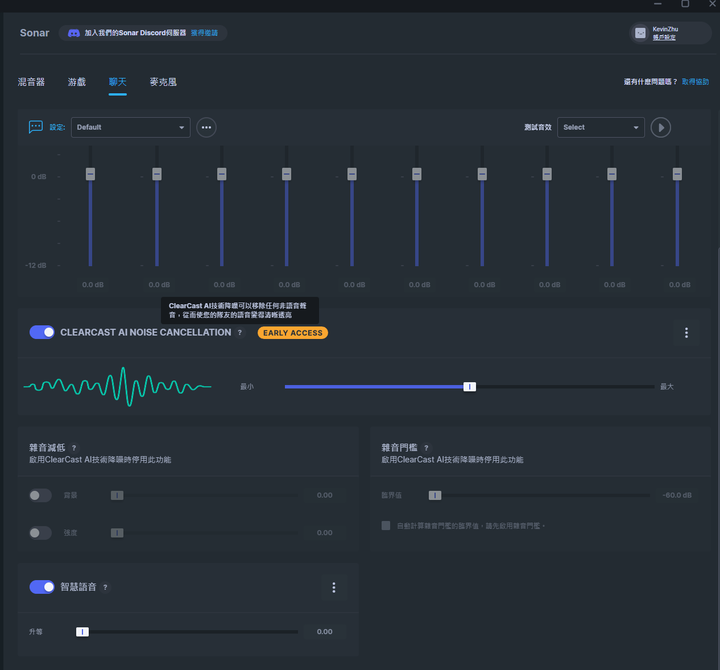Click the 獲得邀請 Discord invite link

[204, 33]
